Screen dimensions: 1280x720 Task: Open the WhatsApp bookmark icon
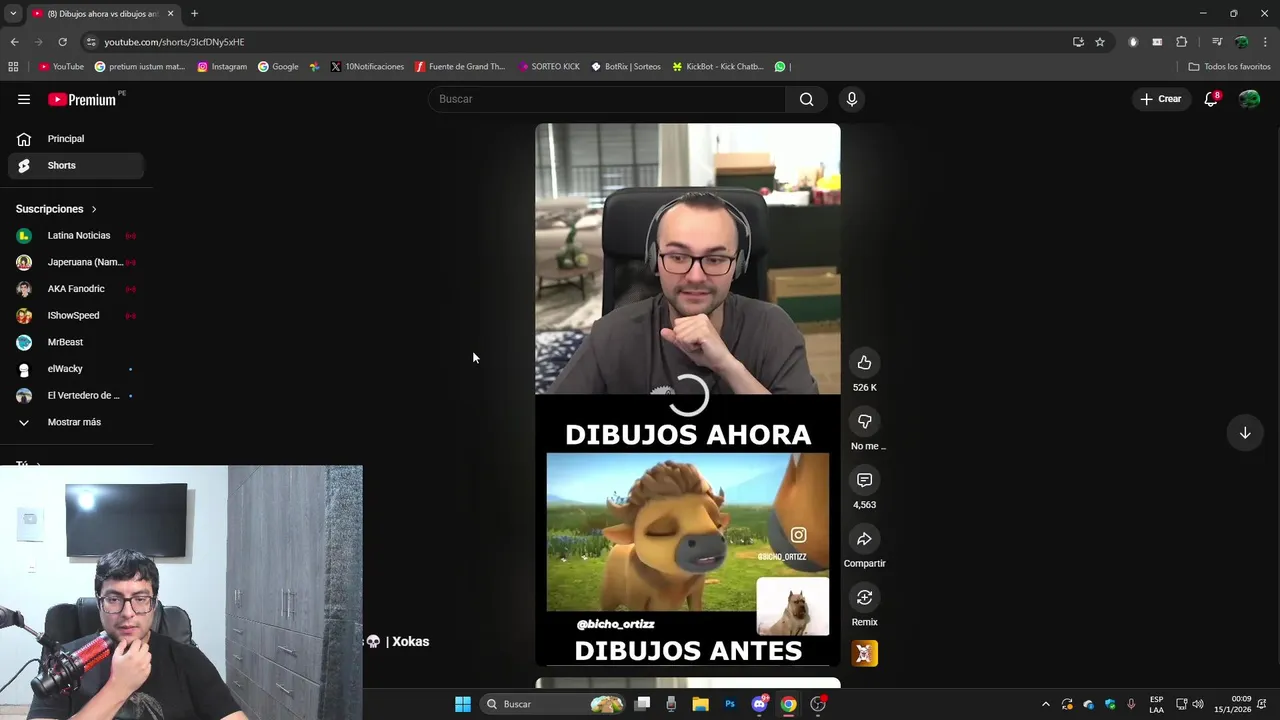[780, 67]
